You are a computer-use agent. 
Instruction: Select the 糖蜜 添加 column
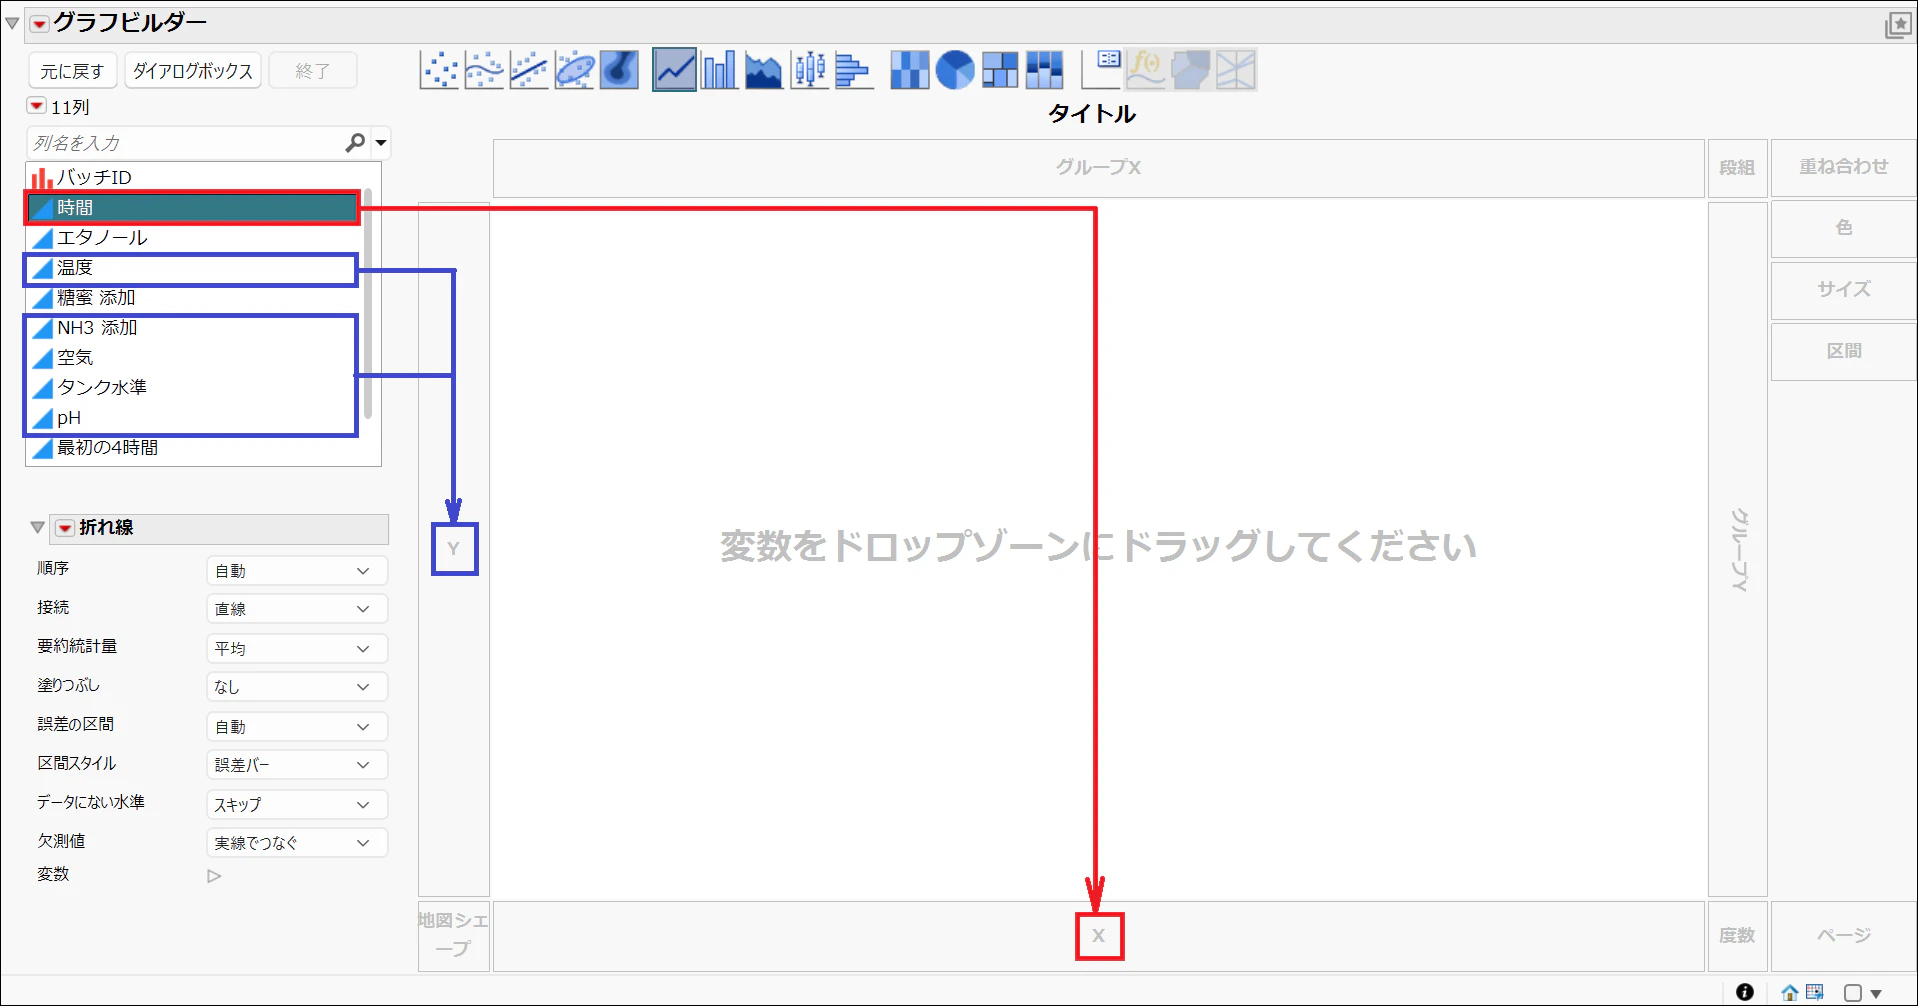pos(195,297)
